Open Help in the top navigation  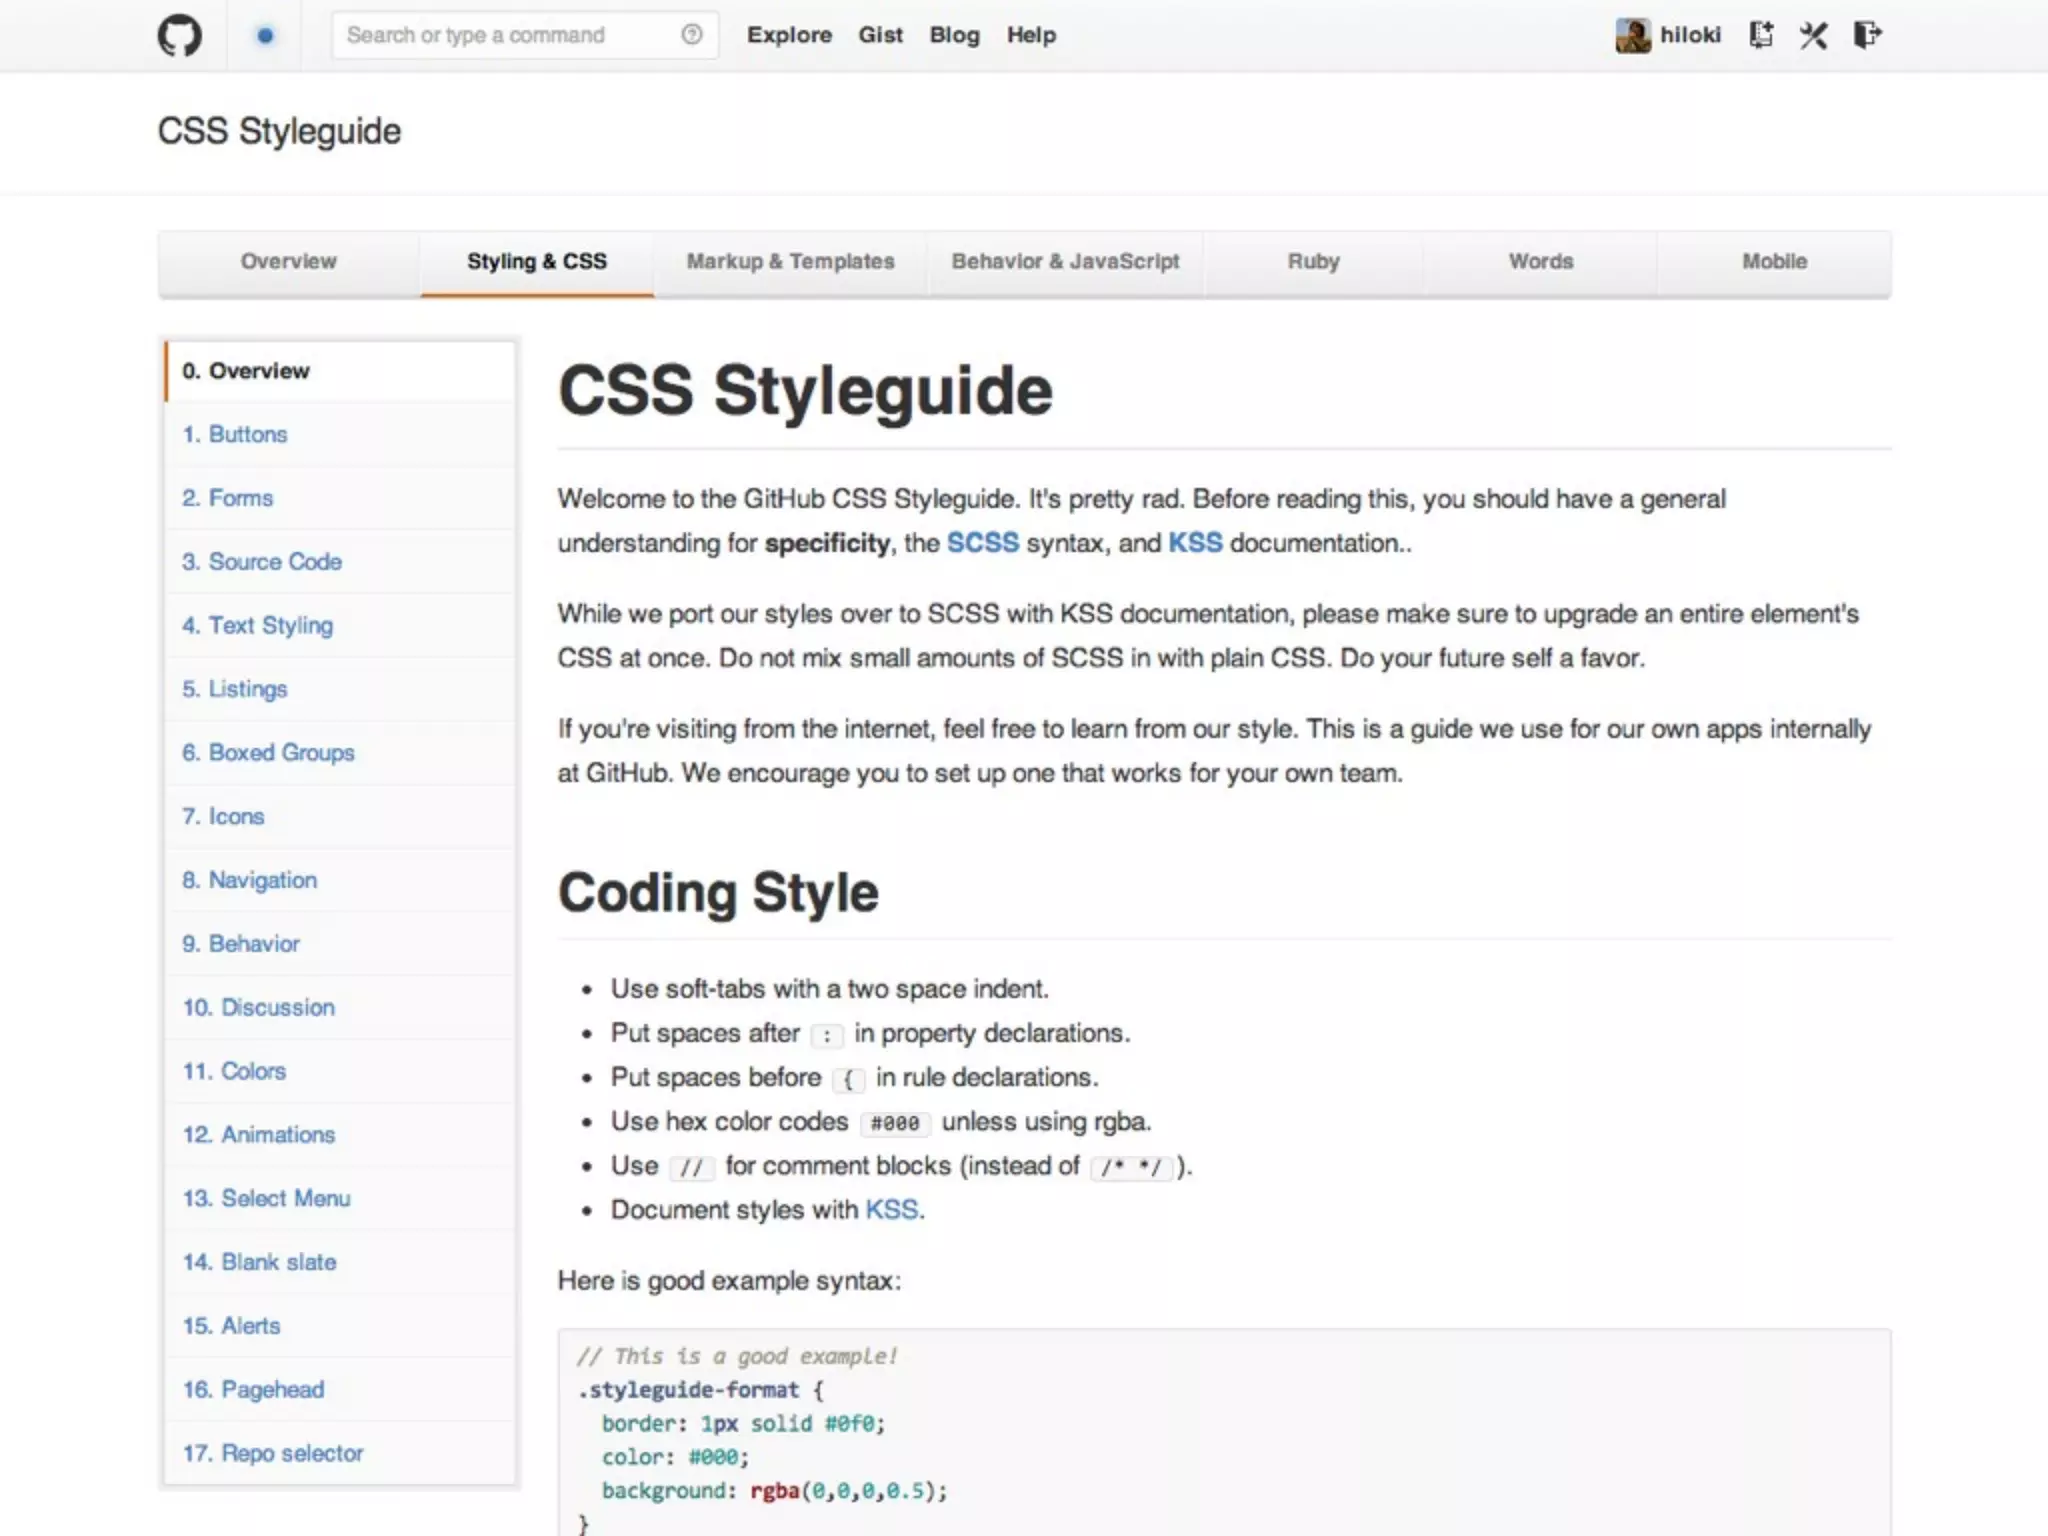[1031, 35]
